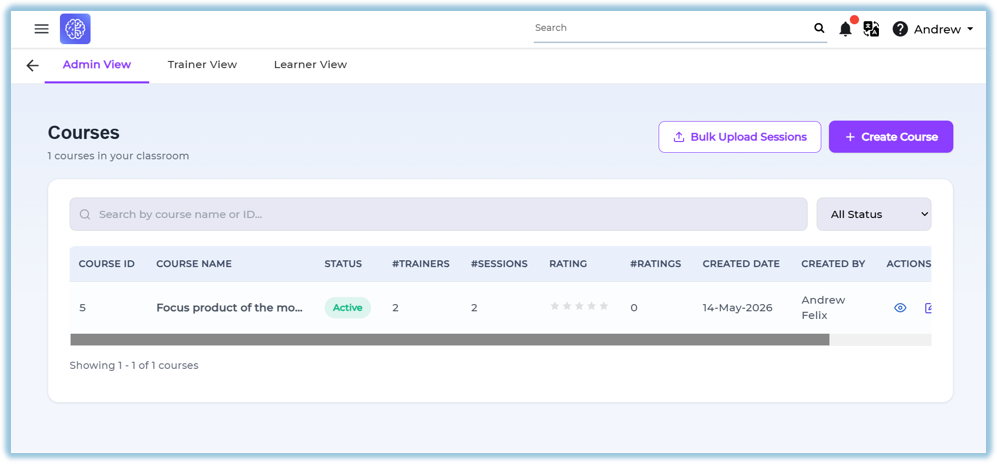Click 'Showing 1 - 1 of 1 courses' text
This screenshot has height=464, width=997.
(134, 365)
